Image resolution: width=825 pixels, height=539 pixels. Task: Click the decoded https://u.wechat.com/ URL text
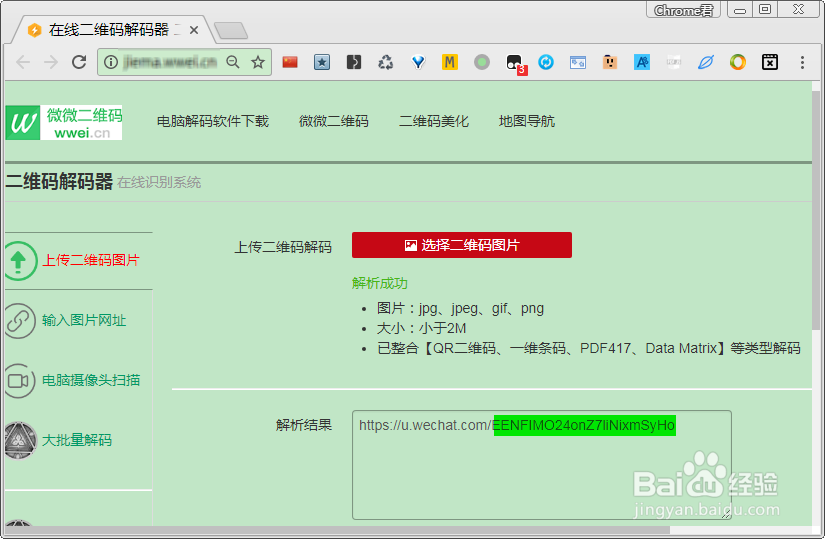click(517, 425)
